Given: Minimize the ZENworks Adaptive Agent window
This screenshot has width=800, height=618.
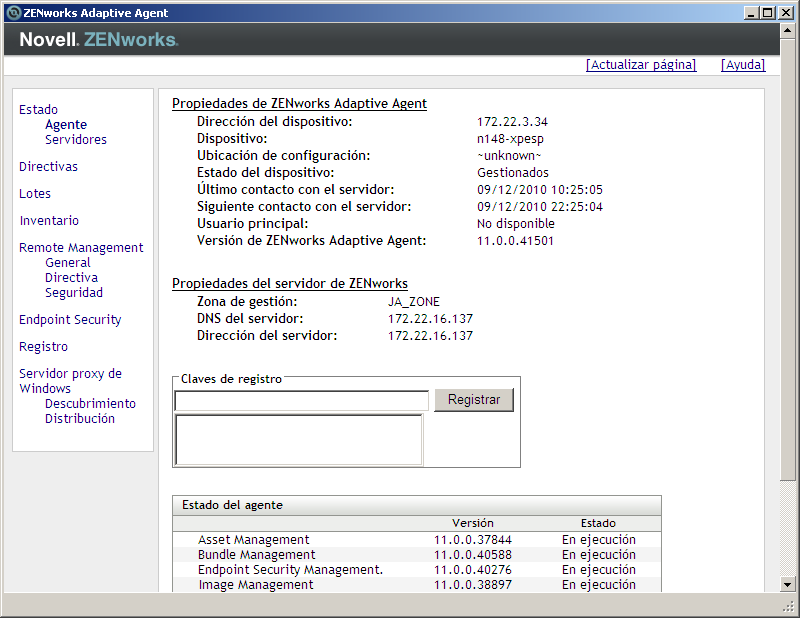Looking at the screenshot, I should pos(751,13).
